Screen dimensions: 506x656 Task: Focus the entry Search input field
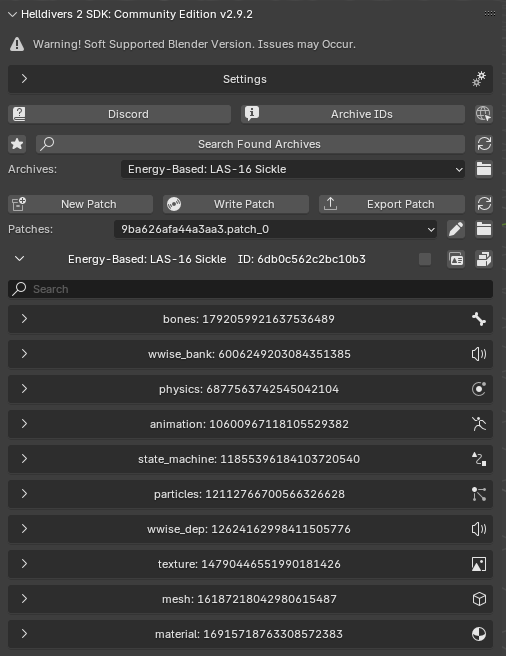(x=250, y=289)
